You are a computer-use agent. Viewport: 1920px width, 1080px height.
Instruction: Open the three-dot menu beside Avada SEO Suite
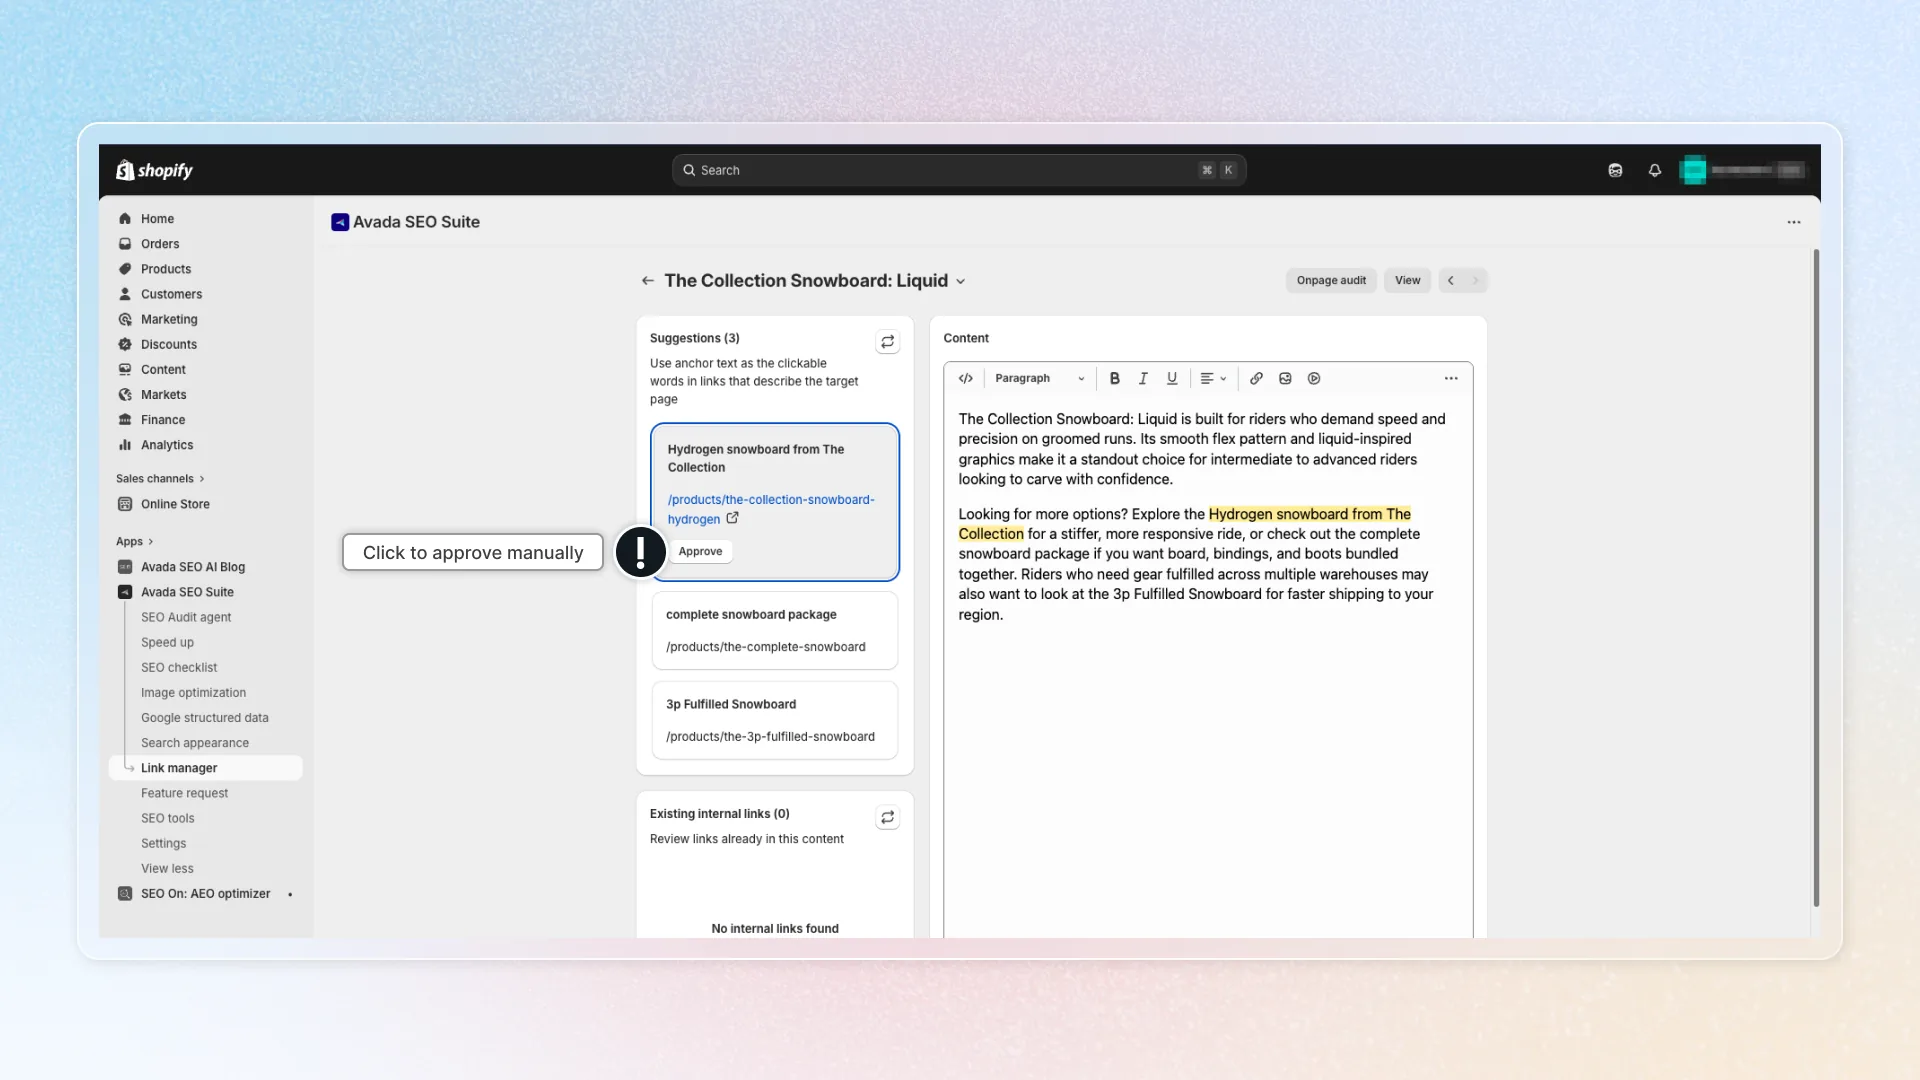[x=1794, y=222]
